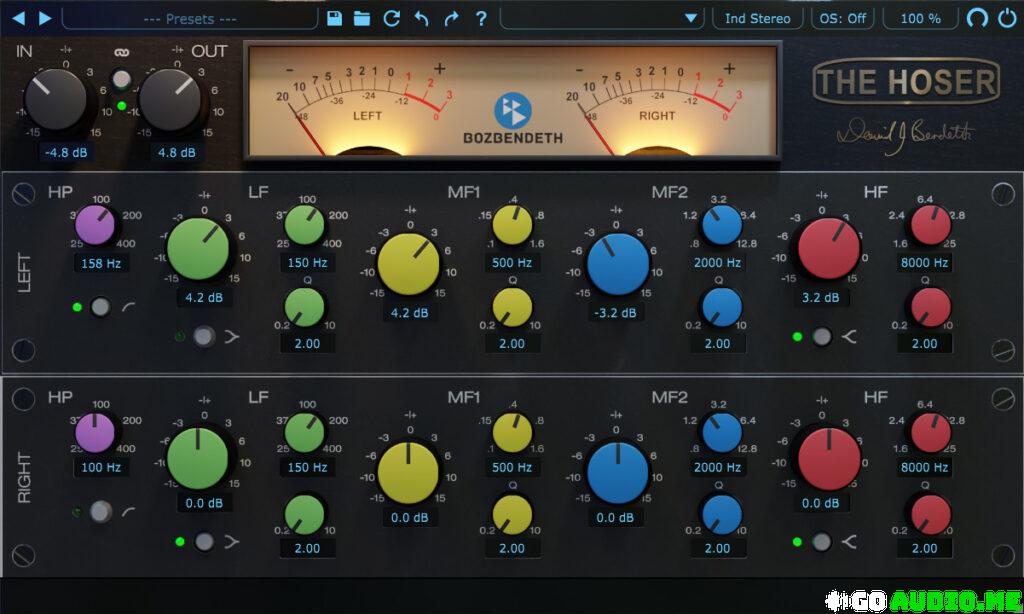Undo the last change
Viewport: 1024px width, 614px height.
tap(422, 18)
